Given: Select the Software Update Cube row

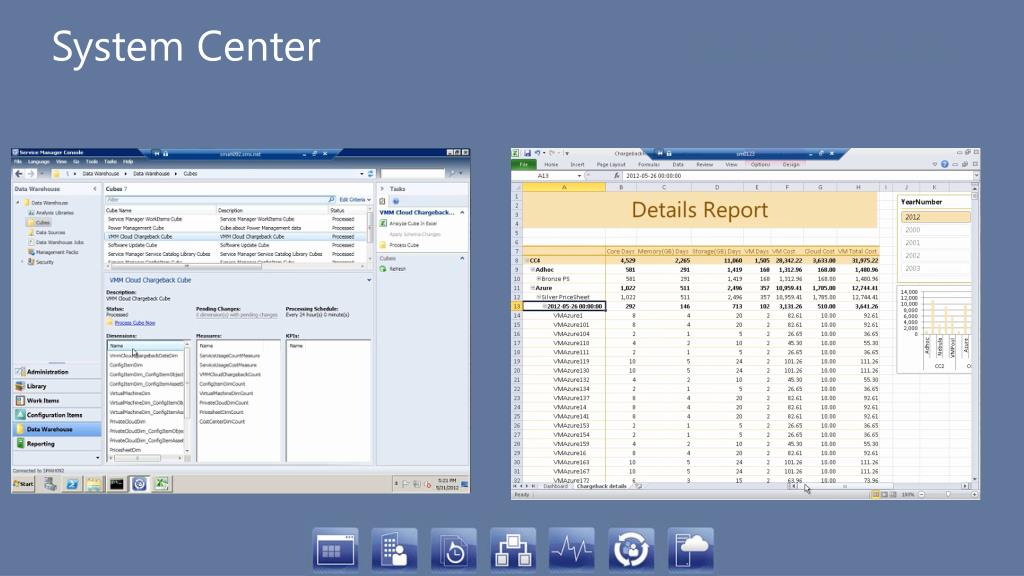Looking at the screenshot, I should coord(236,245).
